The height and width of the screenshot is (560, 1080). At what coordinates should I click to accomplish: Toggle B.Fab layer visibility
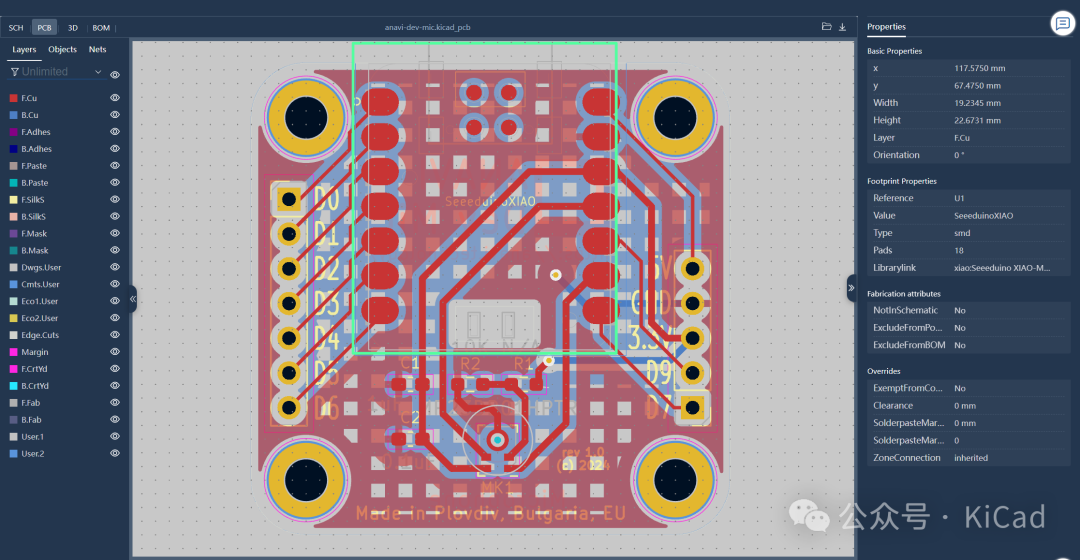115,419
